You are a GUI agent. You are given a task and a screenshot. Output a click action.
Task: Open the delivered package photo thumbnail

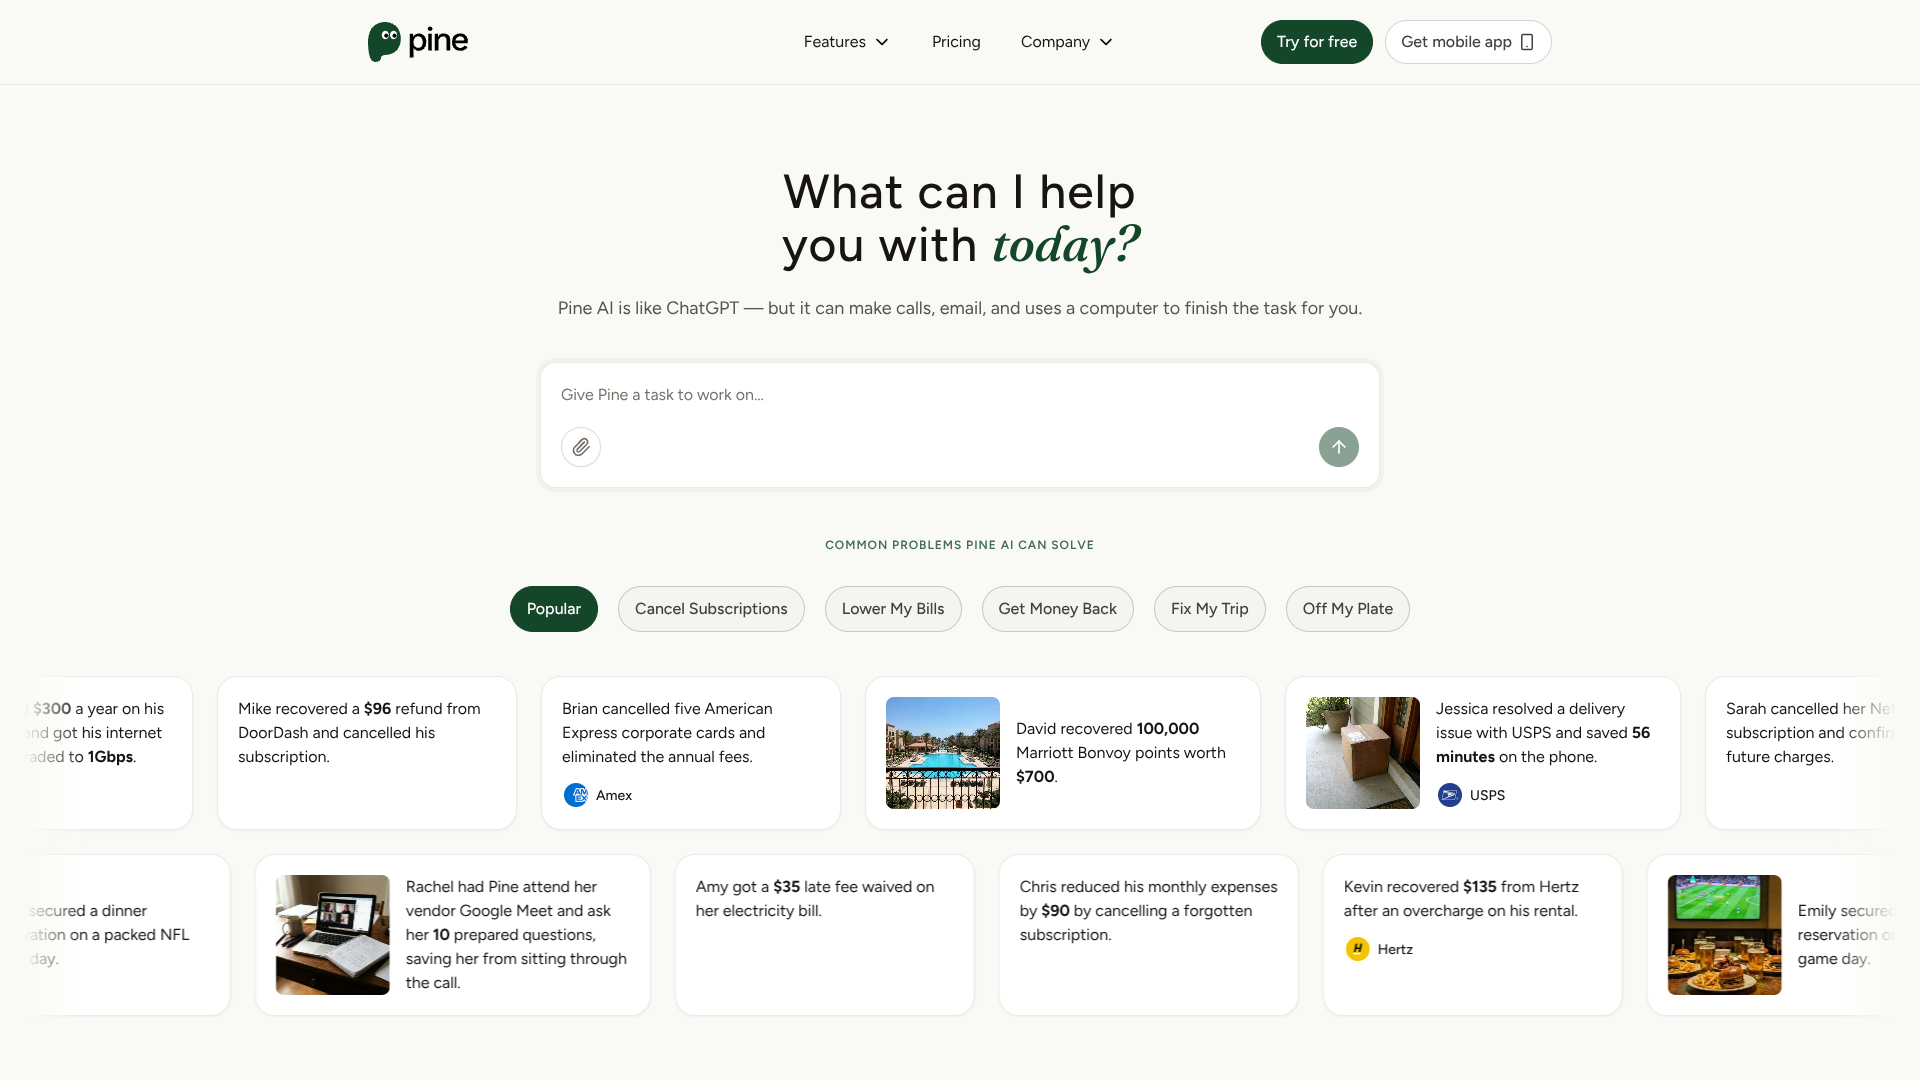pos(1362,753)
